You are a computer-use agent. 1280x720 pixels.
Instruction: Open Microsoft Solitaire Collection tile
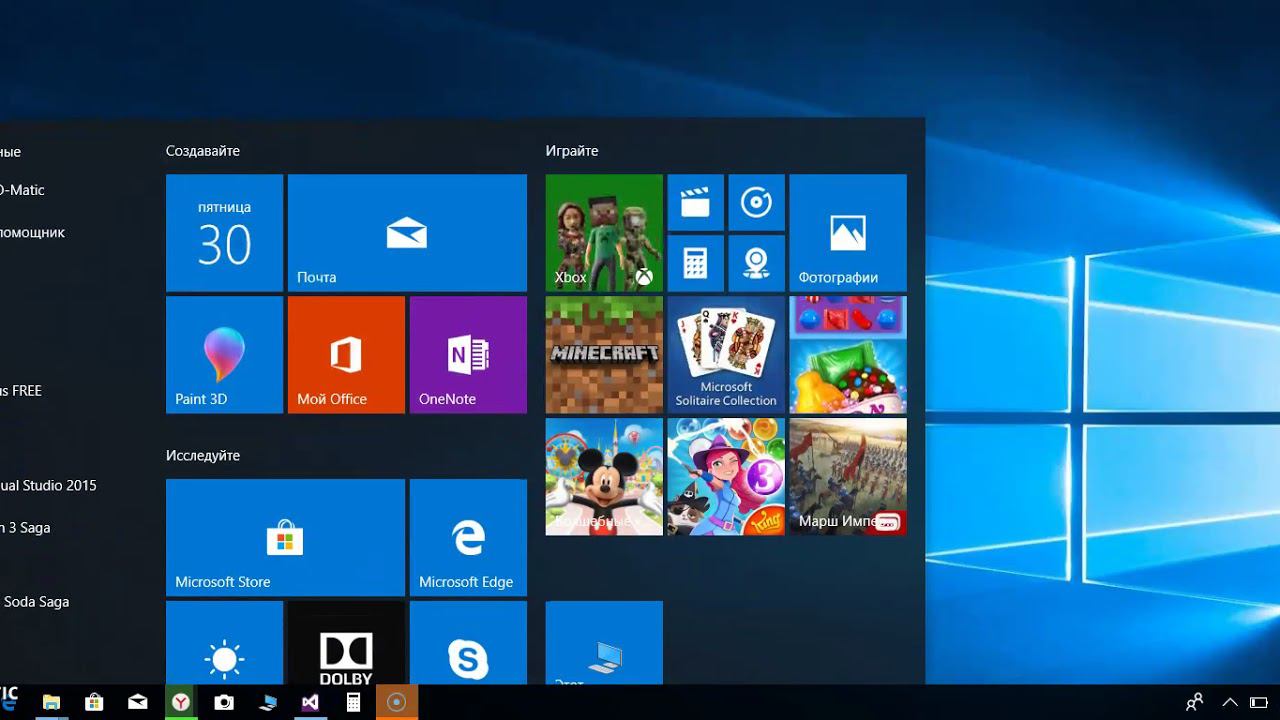pos(726,355)
